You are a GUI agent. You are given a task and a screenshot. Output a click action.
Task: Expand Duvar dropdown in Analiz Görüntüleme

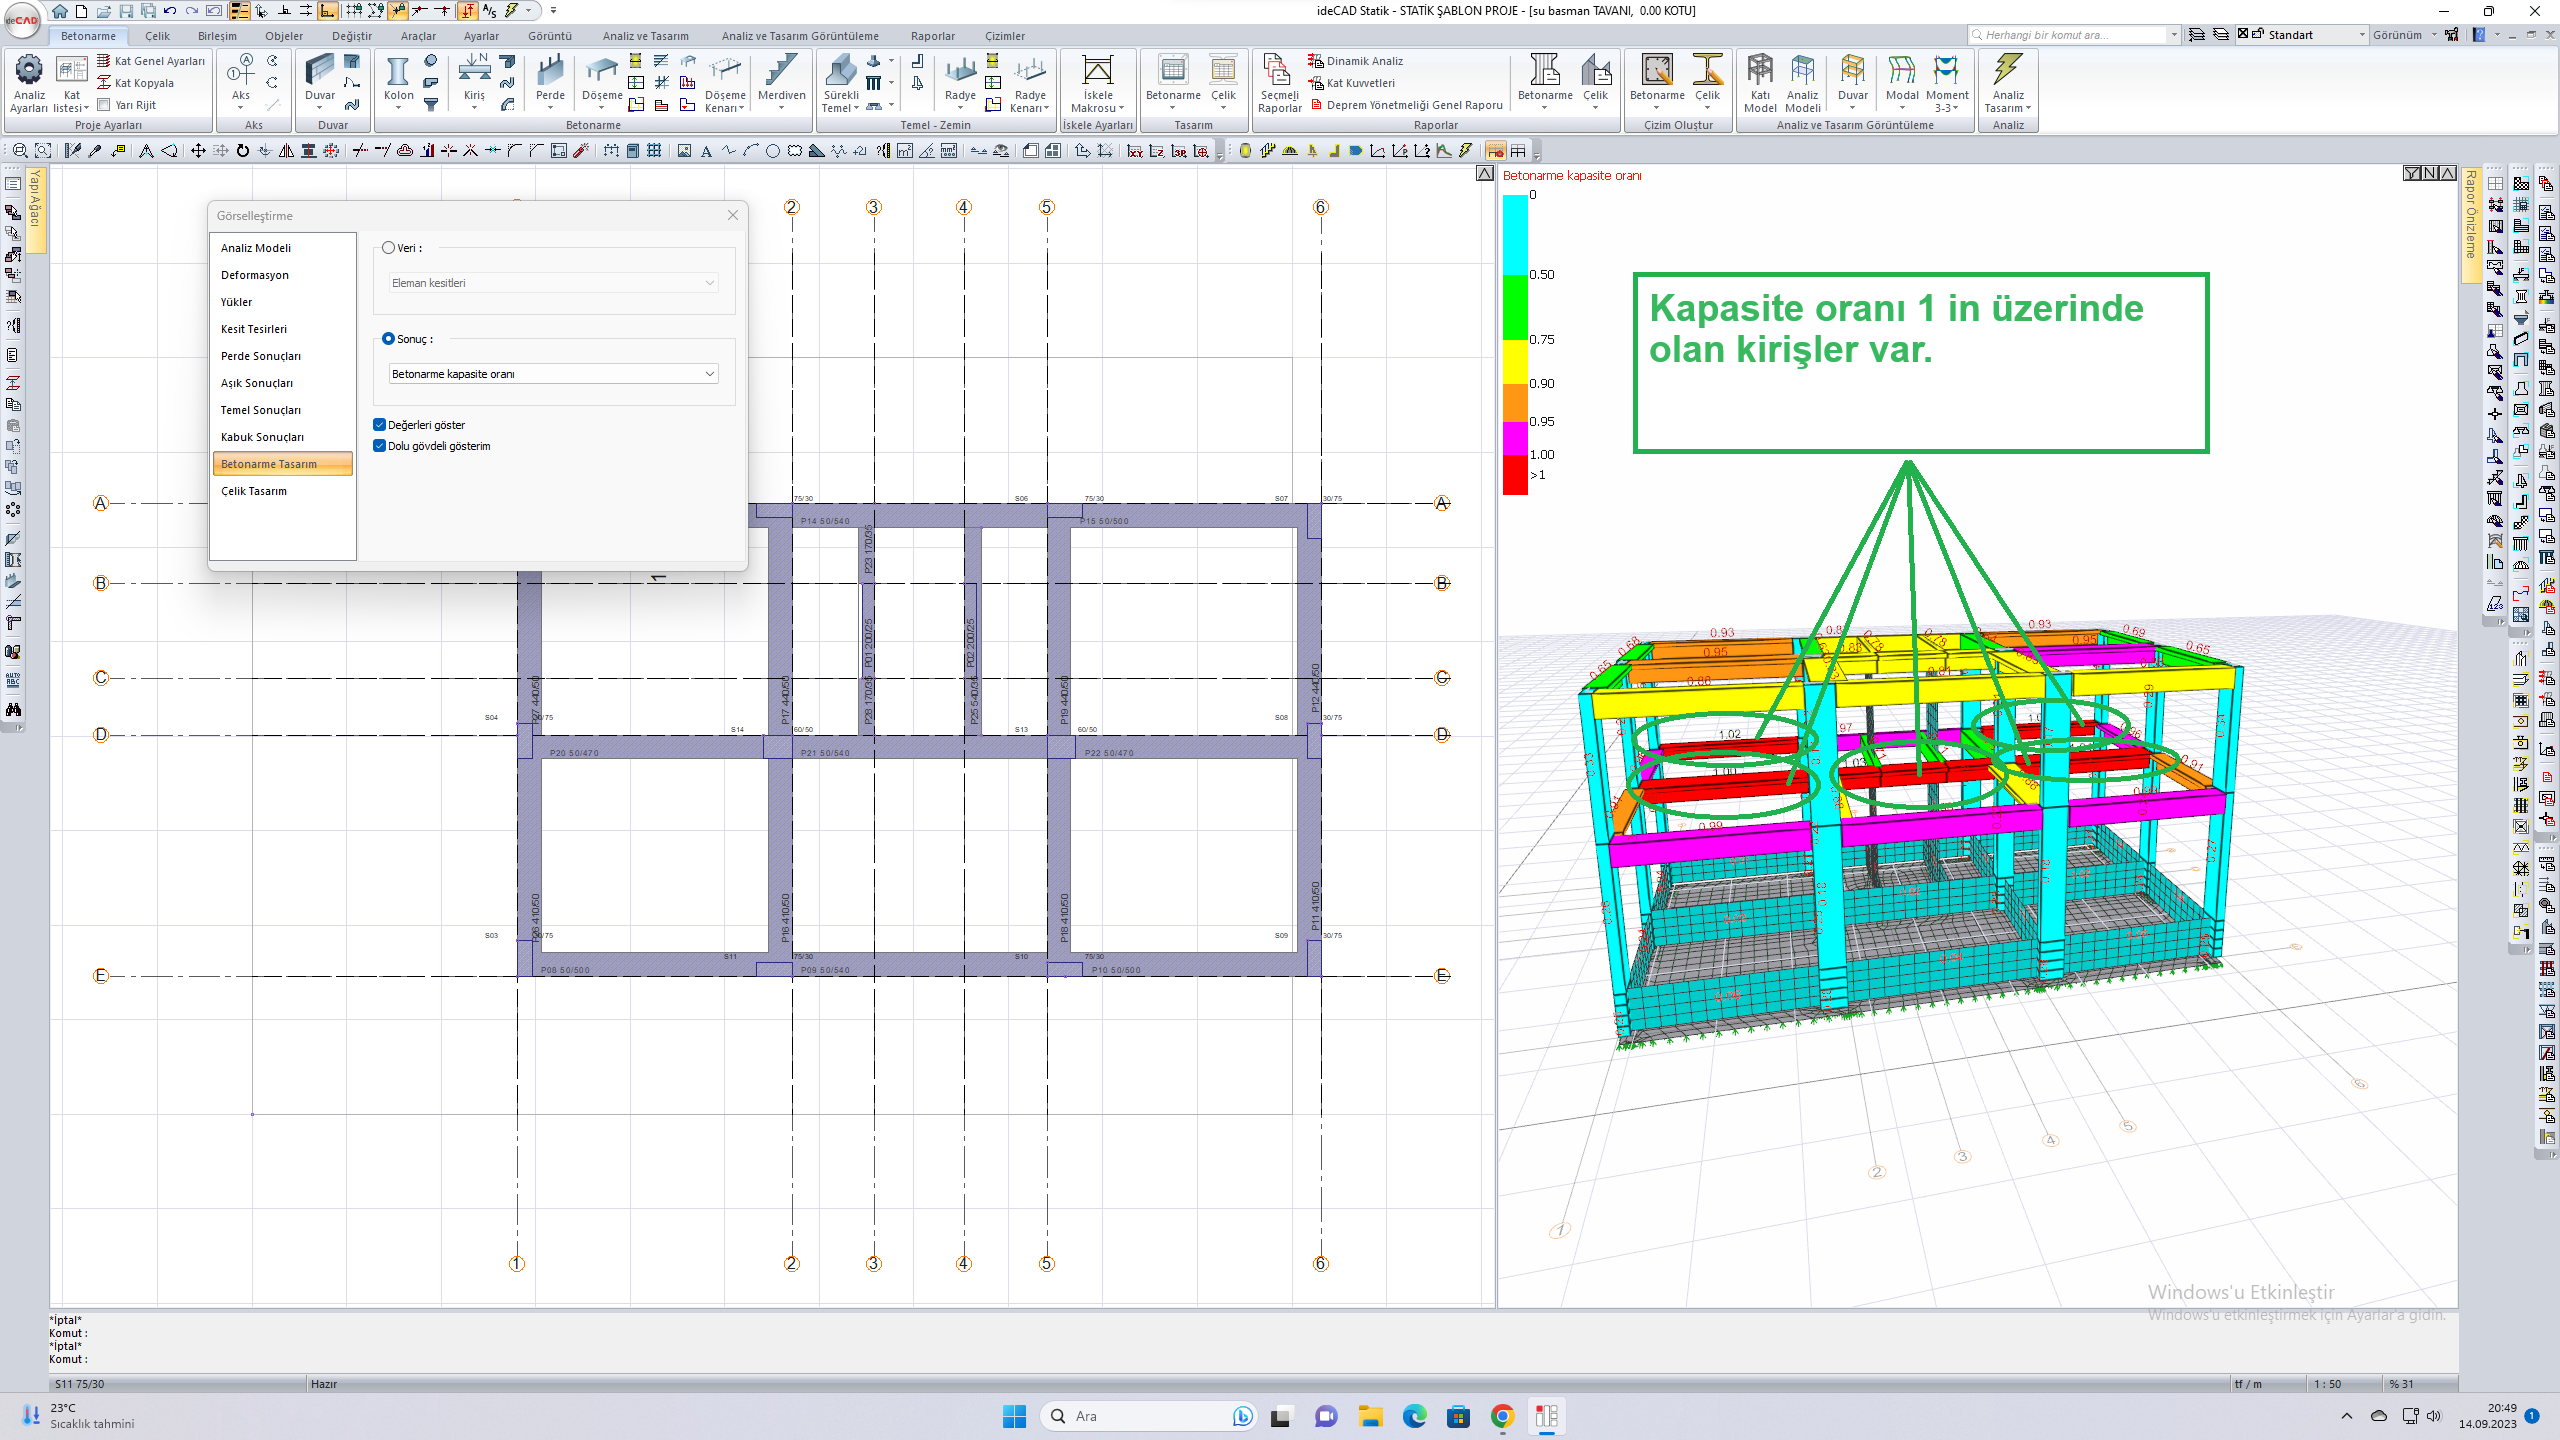click(x=1852, y=108)
